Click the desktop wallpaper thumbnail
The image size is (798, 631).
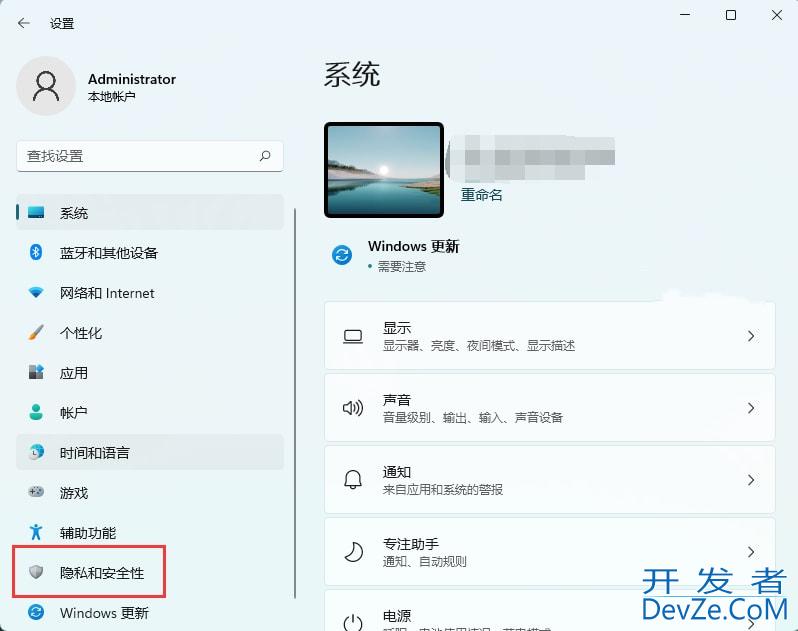tap(384, 170)
